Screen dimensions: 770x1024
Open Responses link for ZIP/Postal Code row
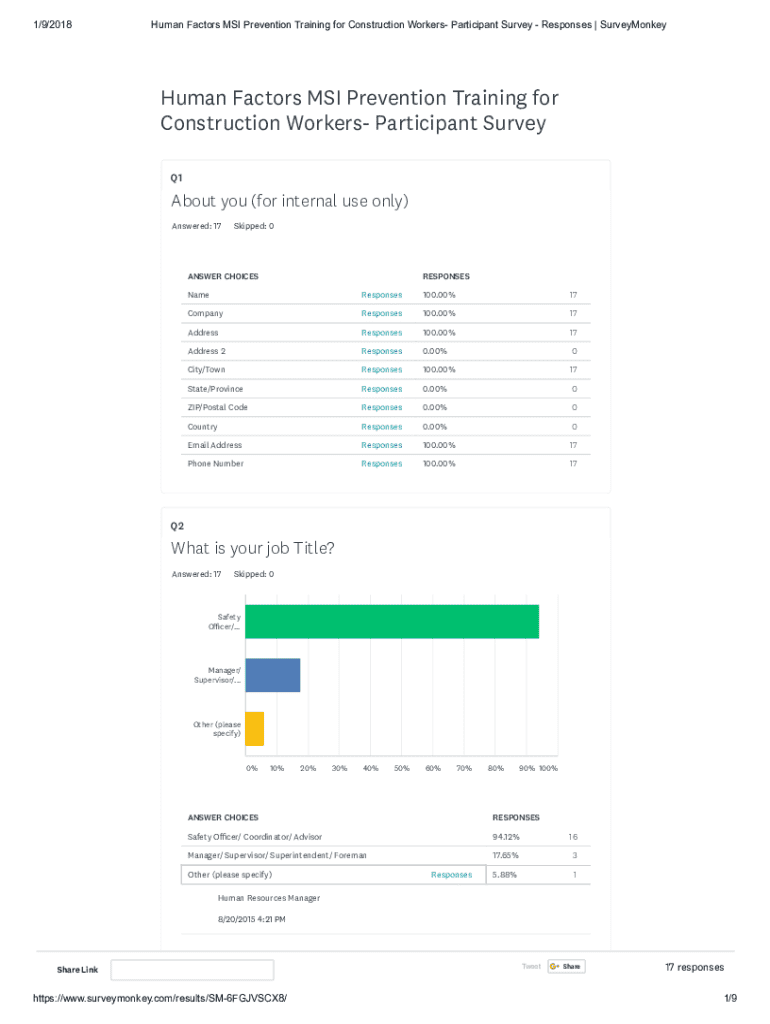point(381,408)
